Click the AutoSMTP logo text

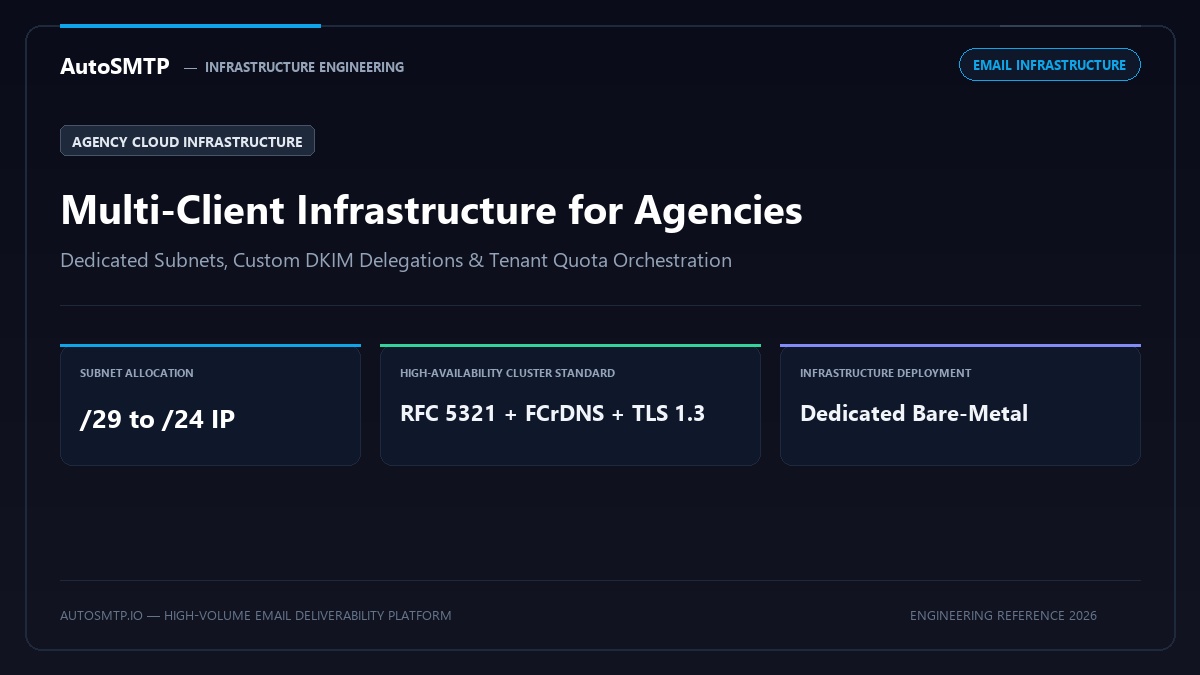115,67
